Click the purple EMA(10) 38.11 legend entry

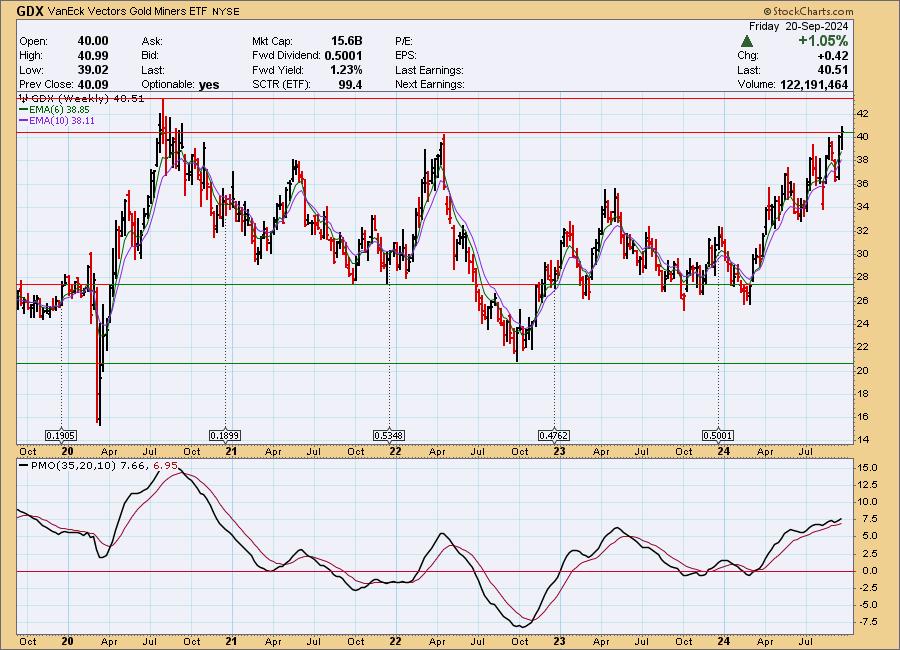click(57, 121)
